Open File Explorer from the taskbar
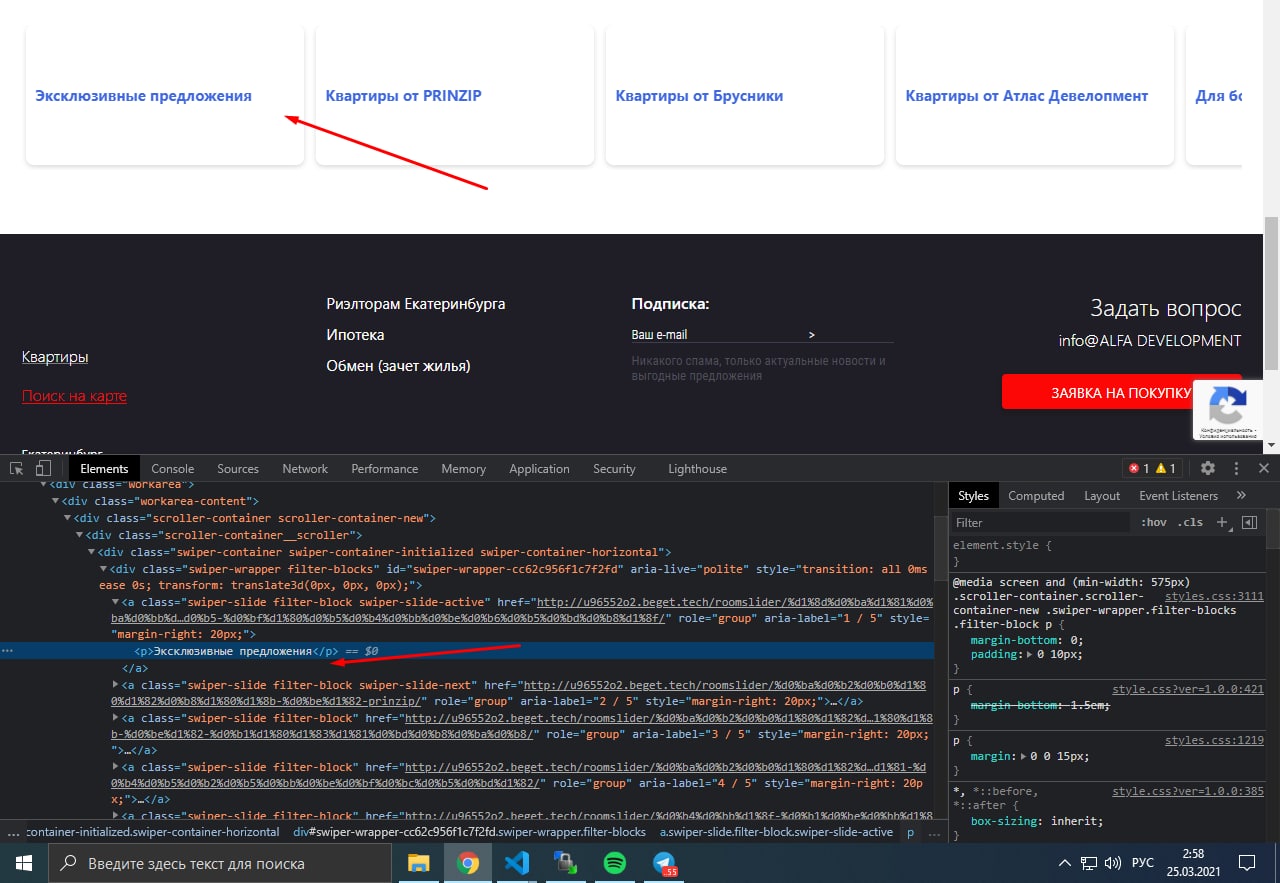Screen dimensions: 1280x883 pyautogui.click(x=418, y=863)
